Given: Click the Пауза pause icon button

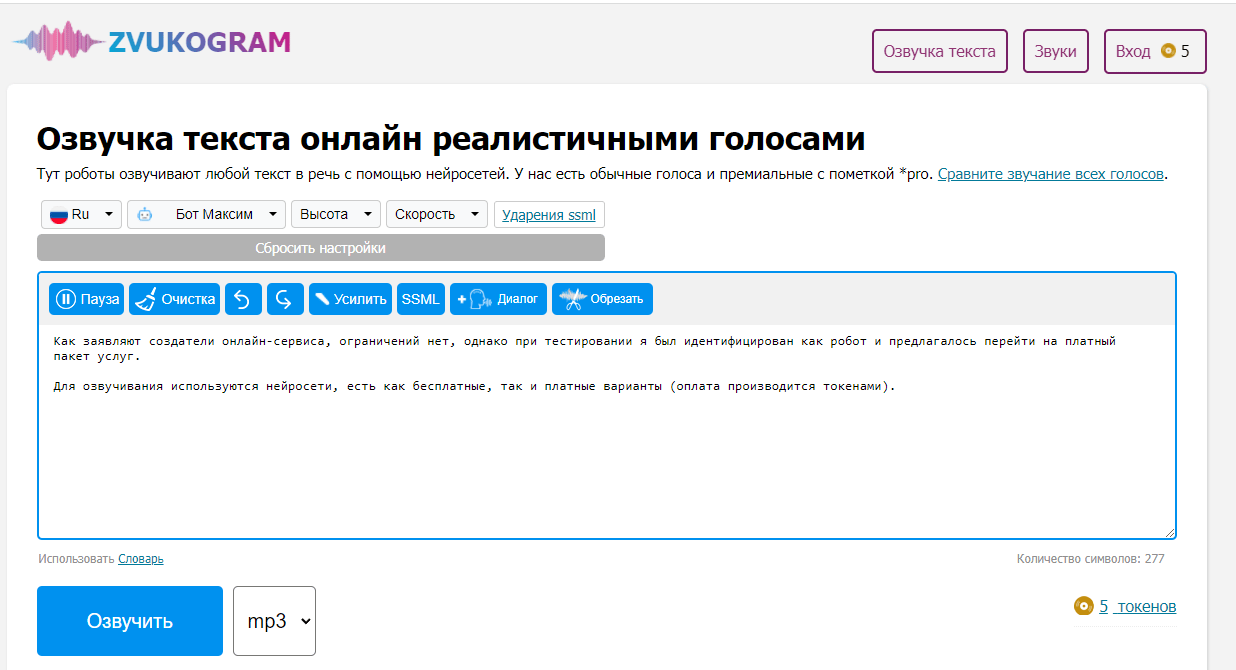Looking at the screenshot, I should (87, 299).
